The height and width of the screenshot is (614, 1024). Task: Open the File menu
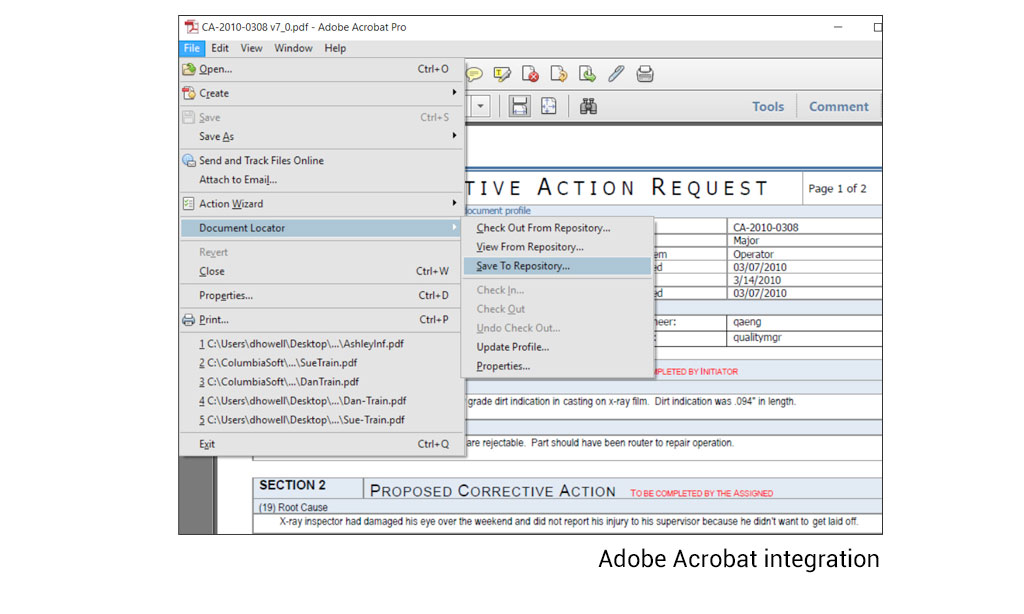coord(191,48)
